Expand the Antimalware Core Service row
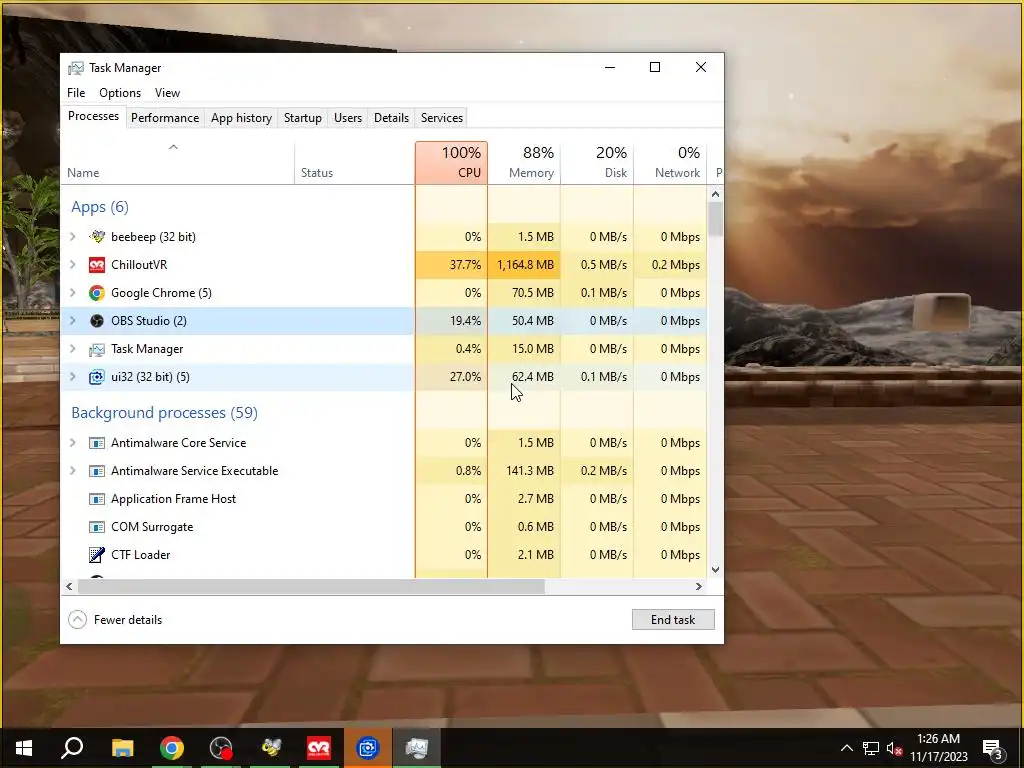The height and width of the screenshot is (768, 1024). 72,443
